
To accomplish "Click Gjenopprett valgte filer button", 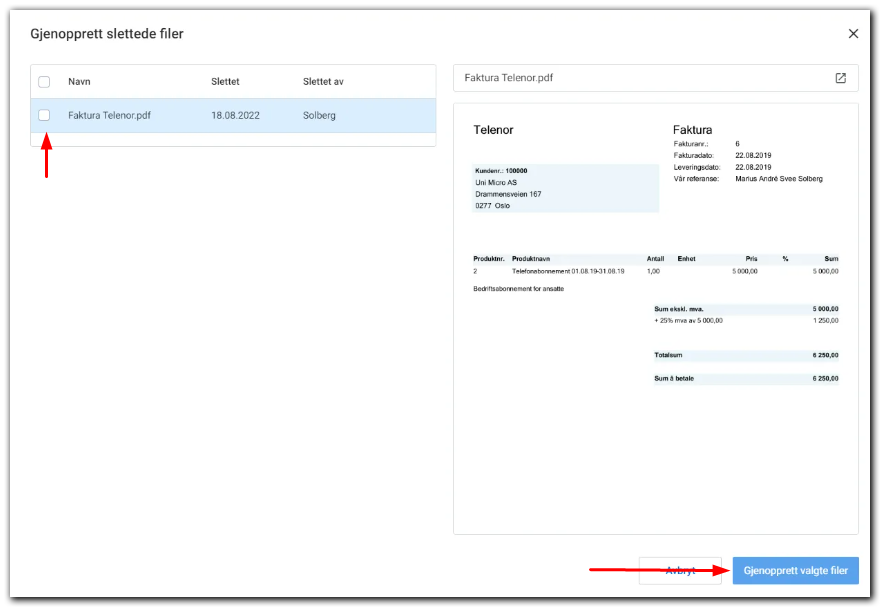I will tap(795, 571).
